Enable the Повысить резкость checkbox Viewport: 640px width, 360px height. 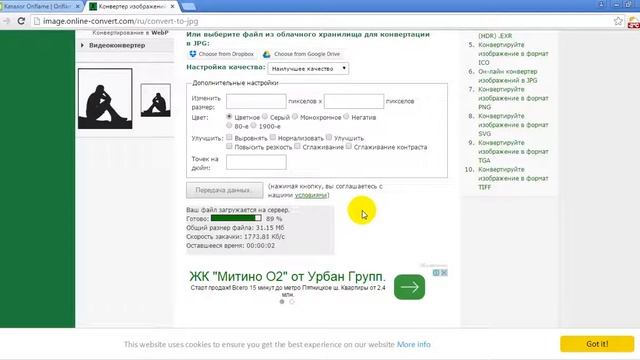229,146
